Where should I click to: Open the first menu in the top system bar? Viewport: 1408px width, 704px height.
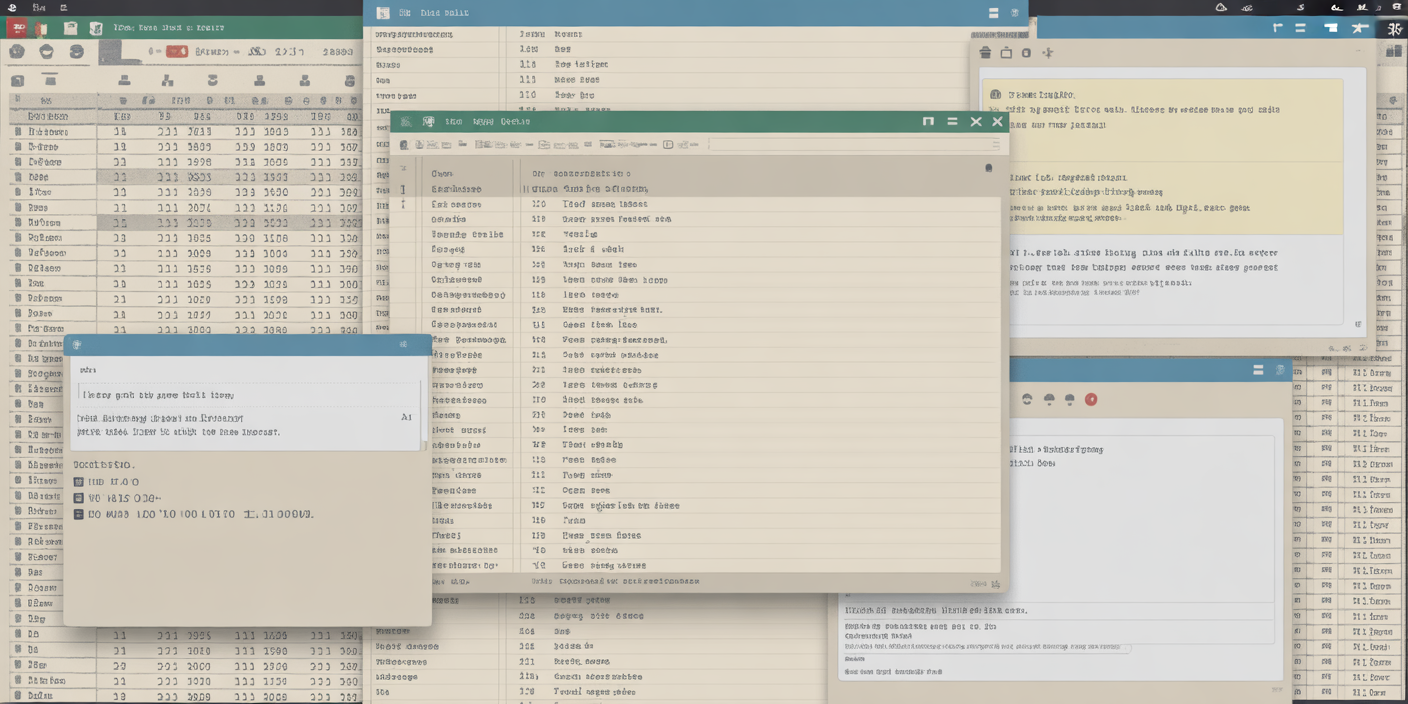point(38,7)
